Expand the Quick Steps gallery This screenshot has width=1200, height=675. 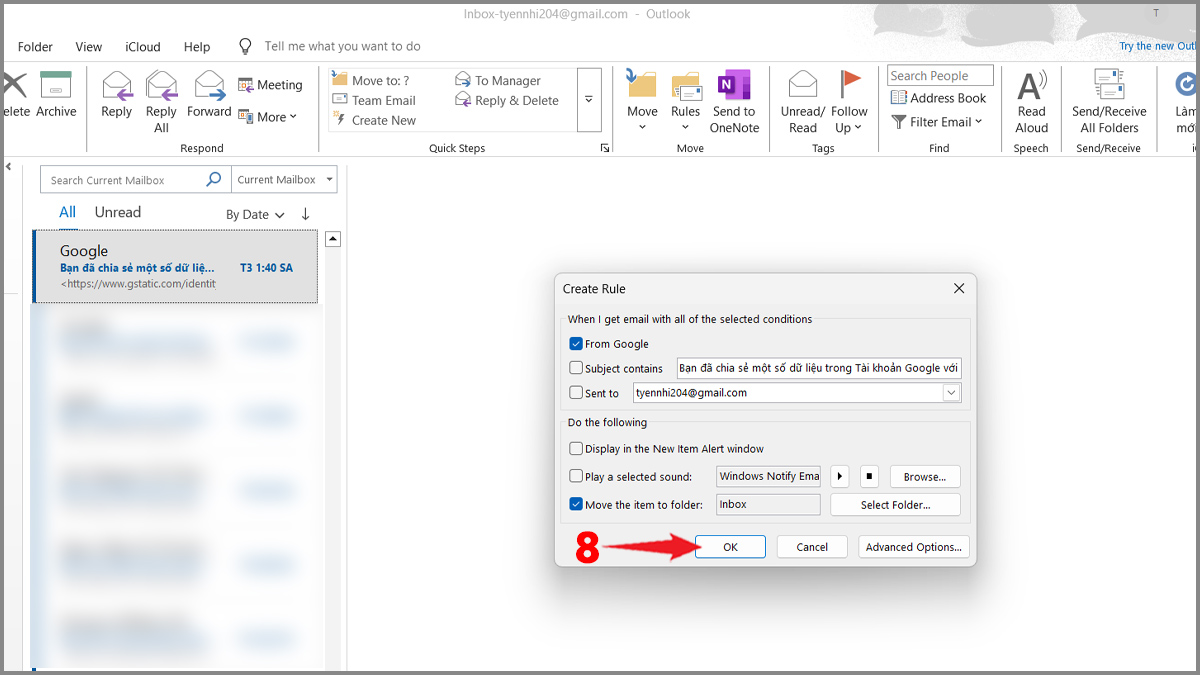pos(589,100)
